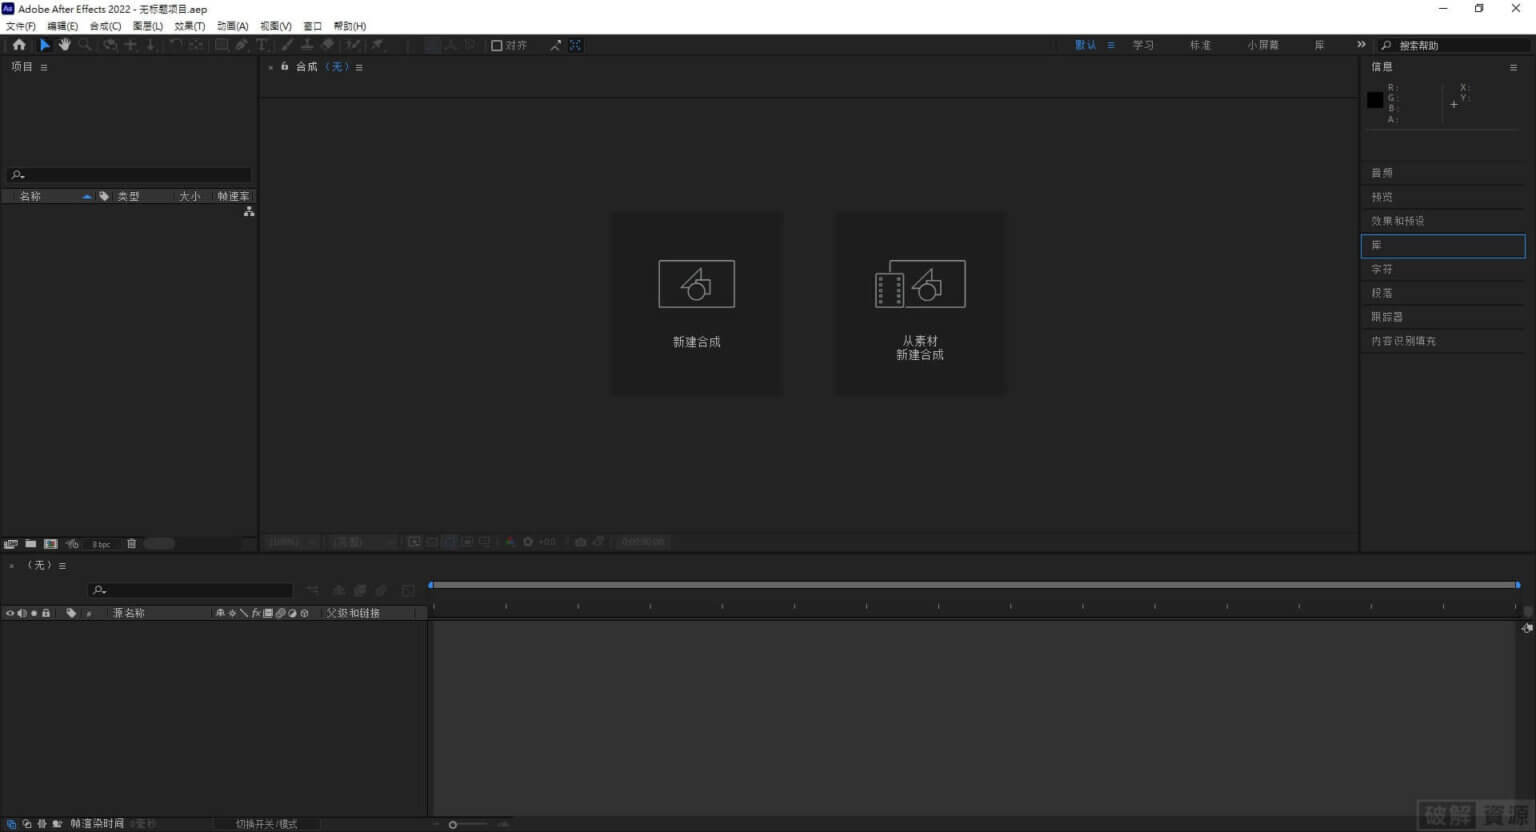Open the new folder icon in project panel
The height and width of the screenshot is (832, 1536).
click(x=30, y=543)
